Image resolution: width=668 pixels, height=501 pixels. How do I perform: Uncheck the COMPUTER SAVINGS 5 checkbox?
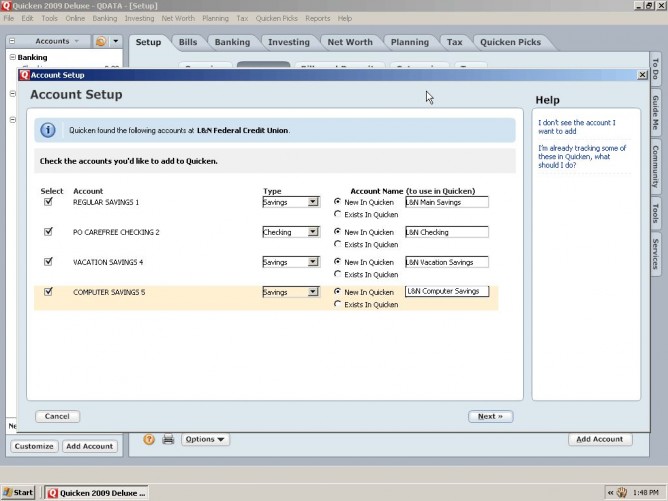(48, 292)
